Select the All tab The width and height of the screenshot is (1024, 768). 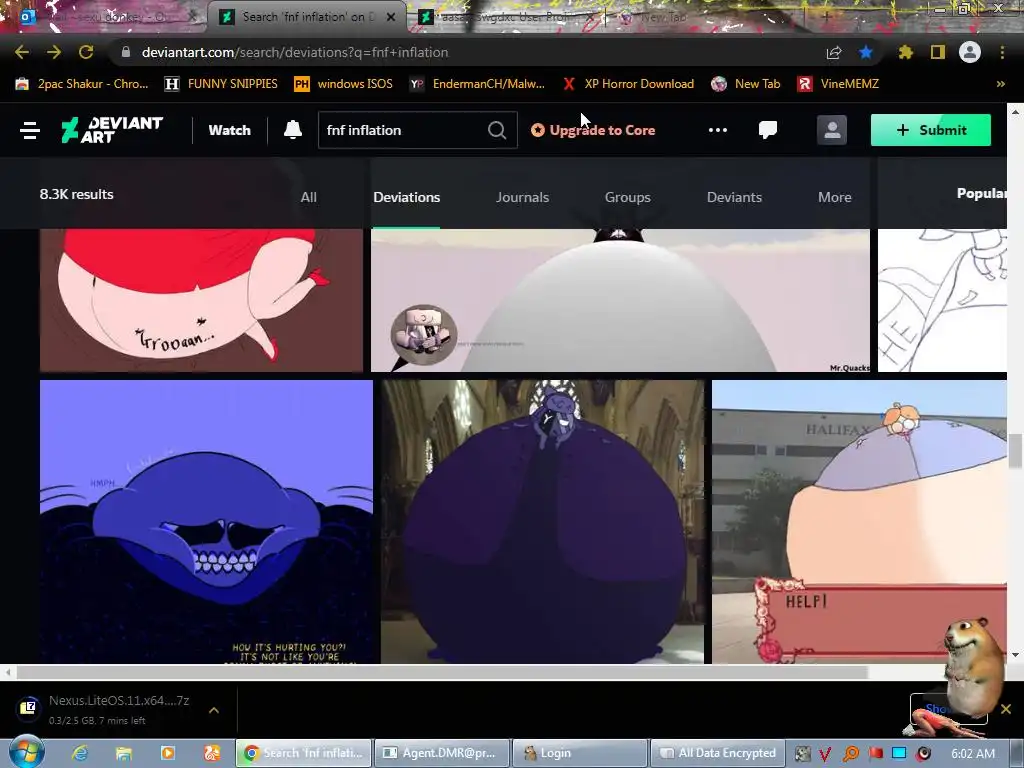point(308,197)
